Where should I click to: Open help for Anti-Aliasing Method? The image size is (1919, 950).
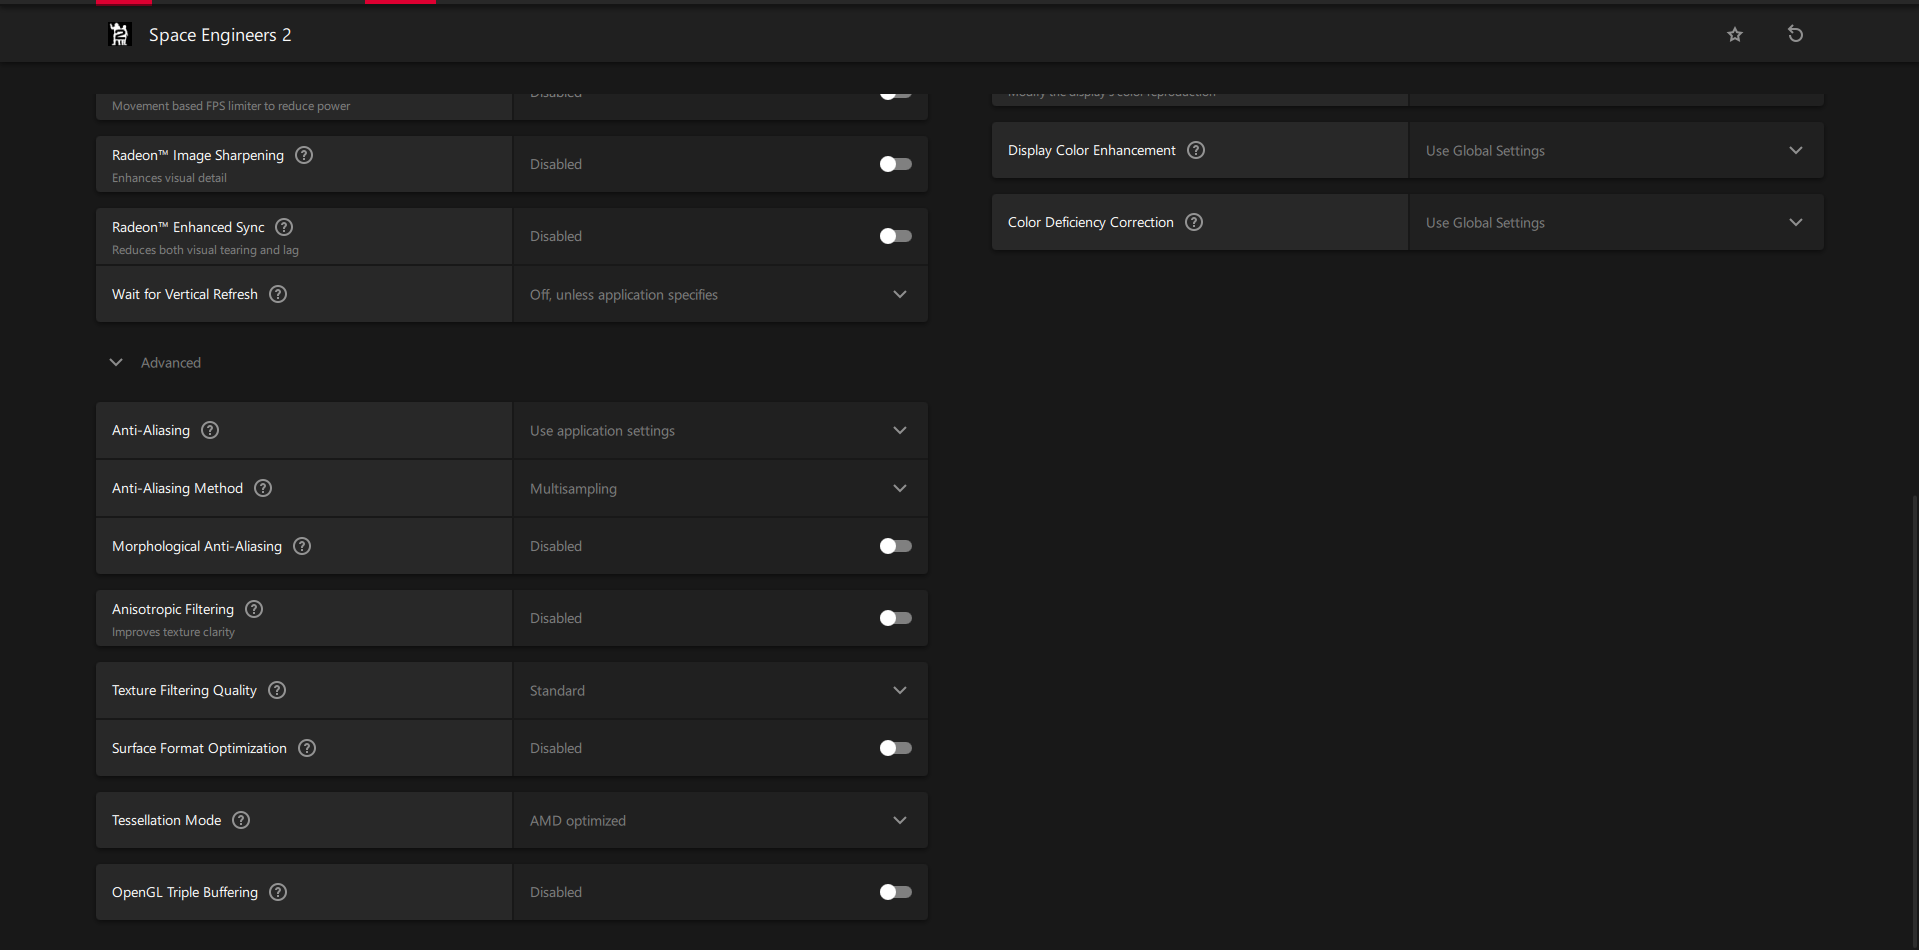tap(263, 488)
